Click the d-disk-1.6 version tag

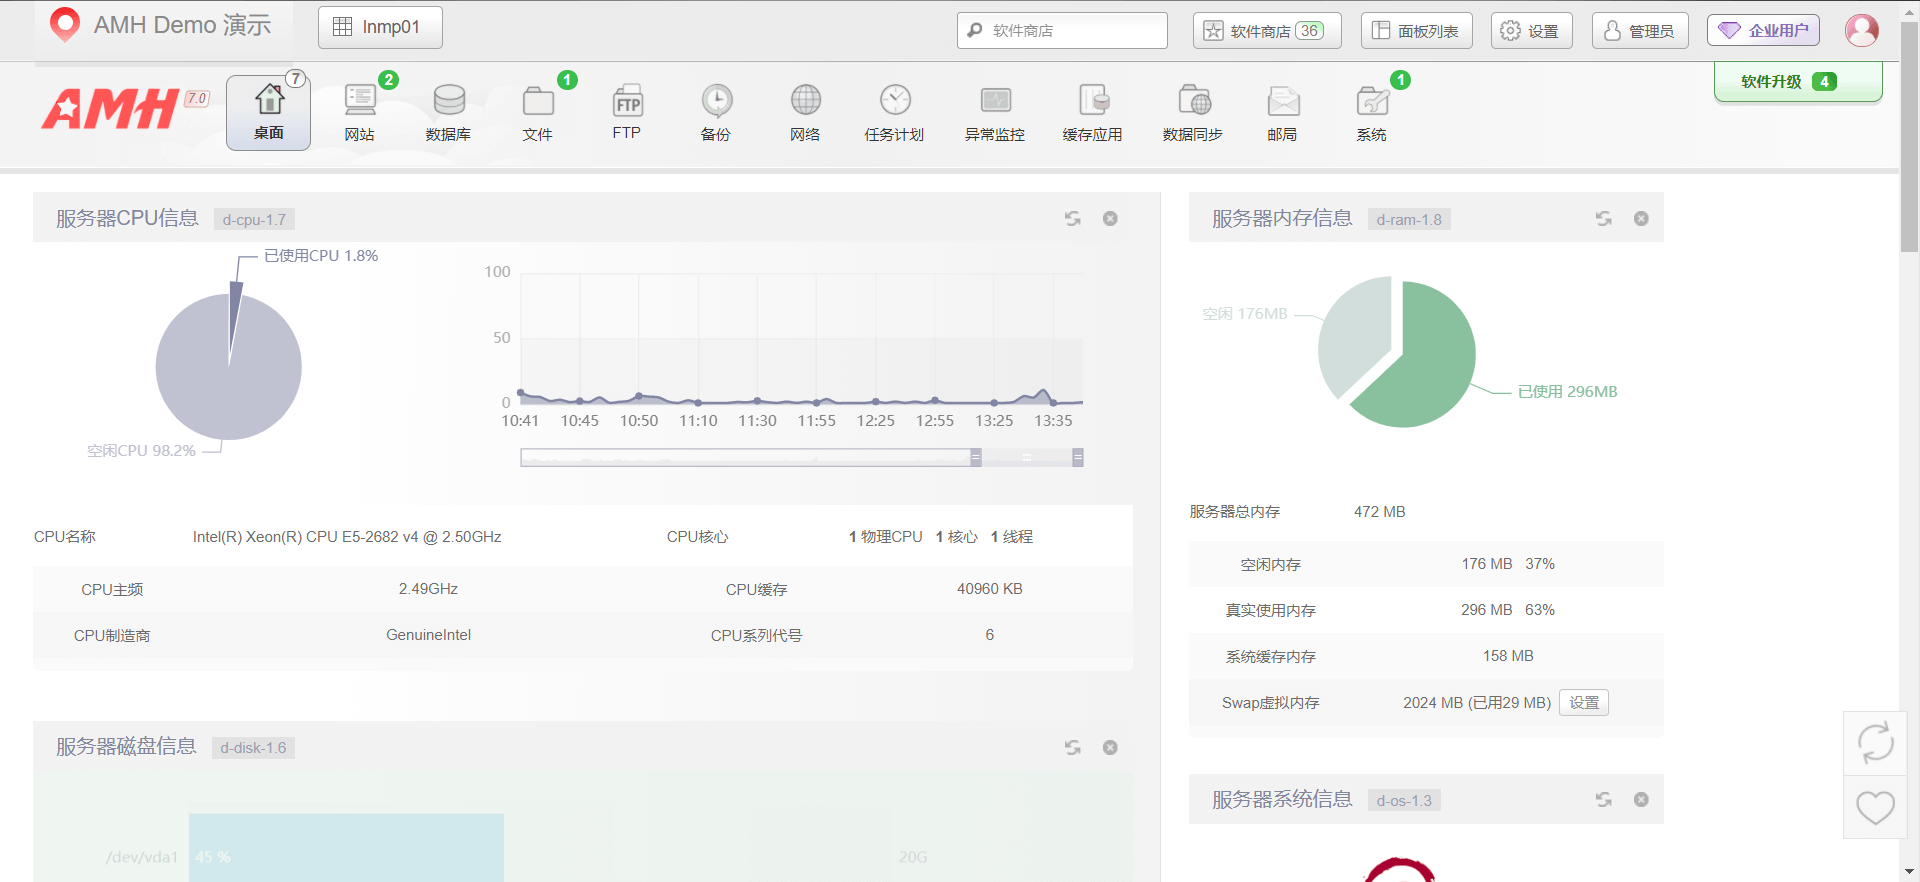[x=253, y=747]
